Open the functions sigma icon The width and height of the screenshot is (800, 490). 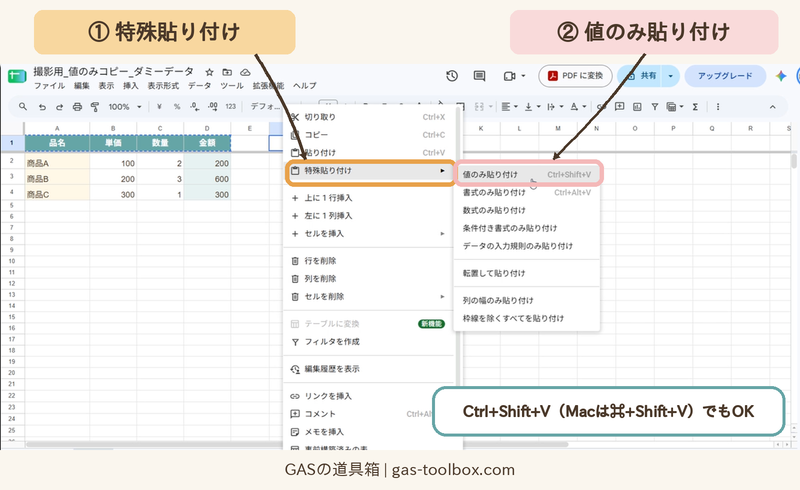coord(695,107)
